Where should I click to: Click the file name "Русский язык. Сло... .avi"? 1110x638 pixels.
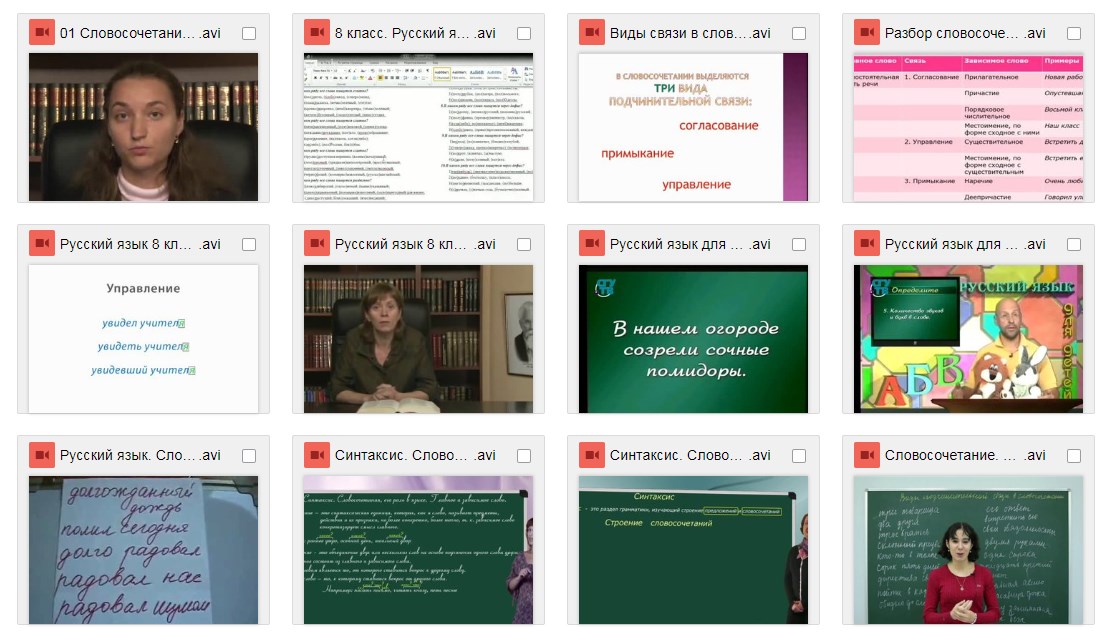click(140, 455)
